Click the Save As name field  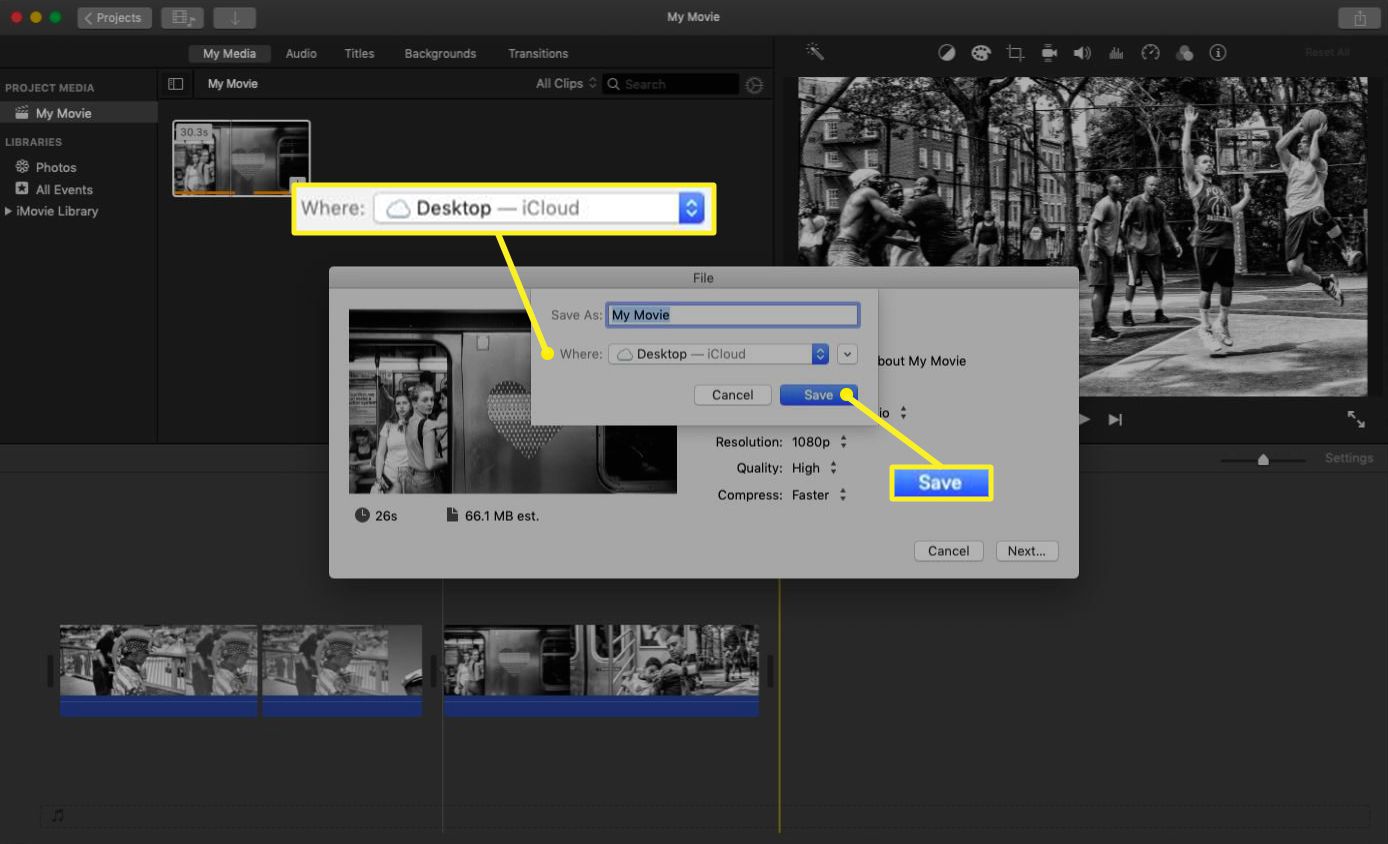tap(732, 315)
